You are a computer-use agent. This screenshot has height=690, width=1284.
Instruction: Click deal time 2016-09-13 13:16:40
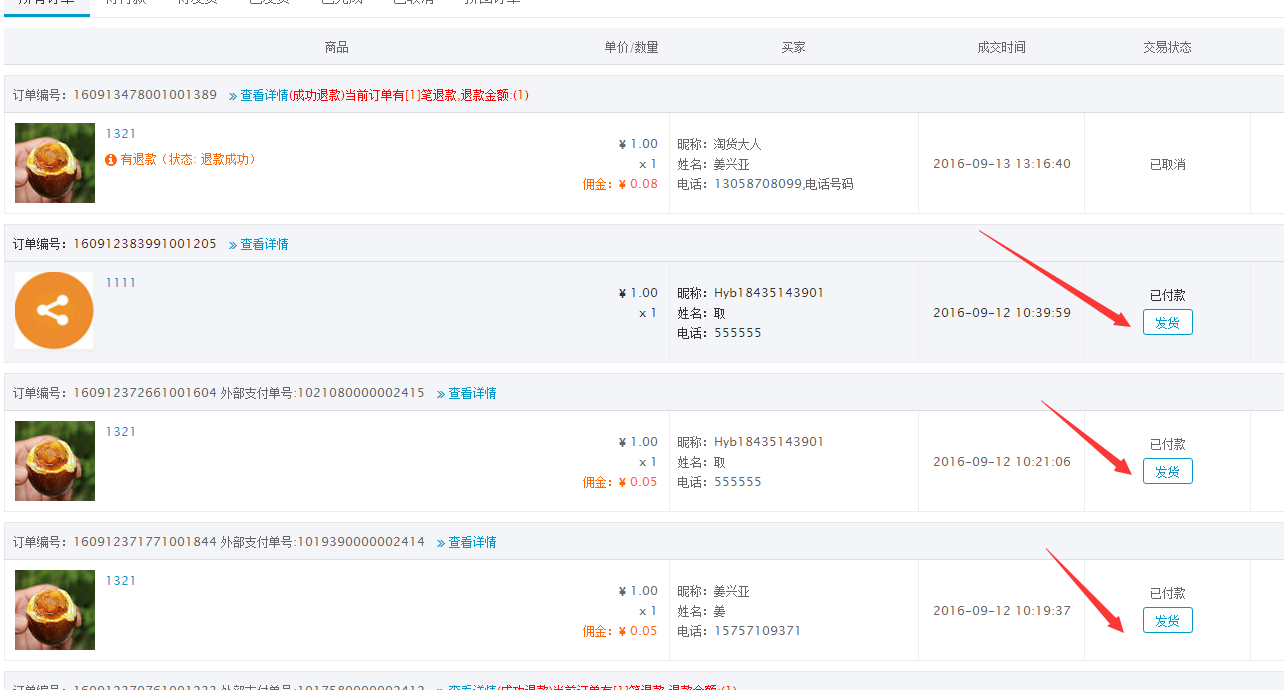click(1002, 164)
